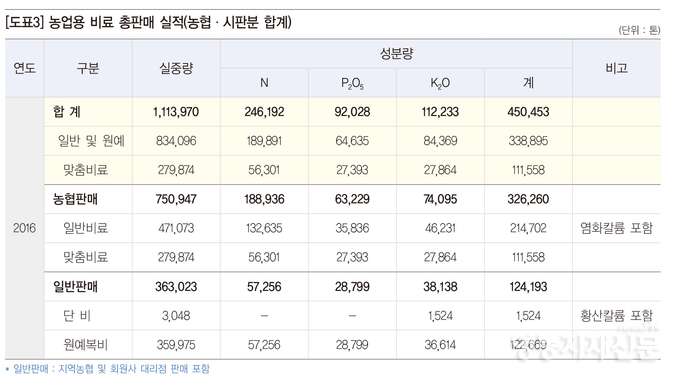Click the 일반판매 row label
This screenshot has height=381, width=680.
(x=75, y=287)
